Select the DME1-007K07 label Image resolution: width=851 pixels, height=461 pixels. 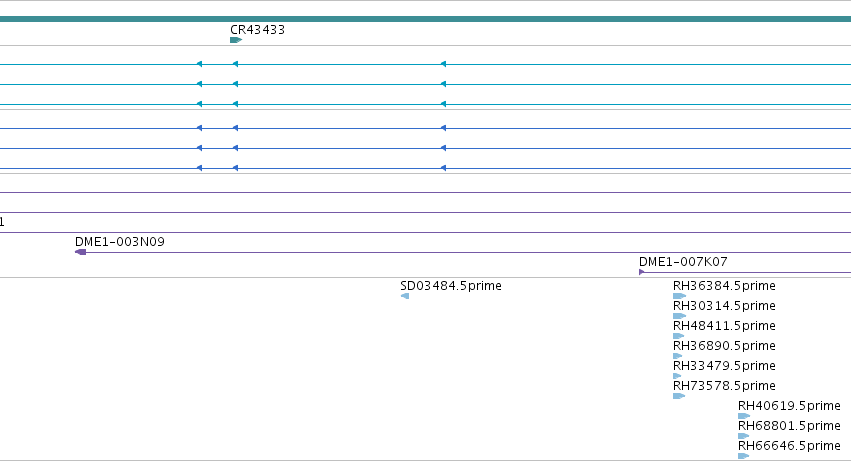(x=683, y=262)
